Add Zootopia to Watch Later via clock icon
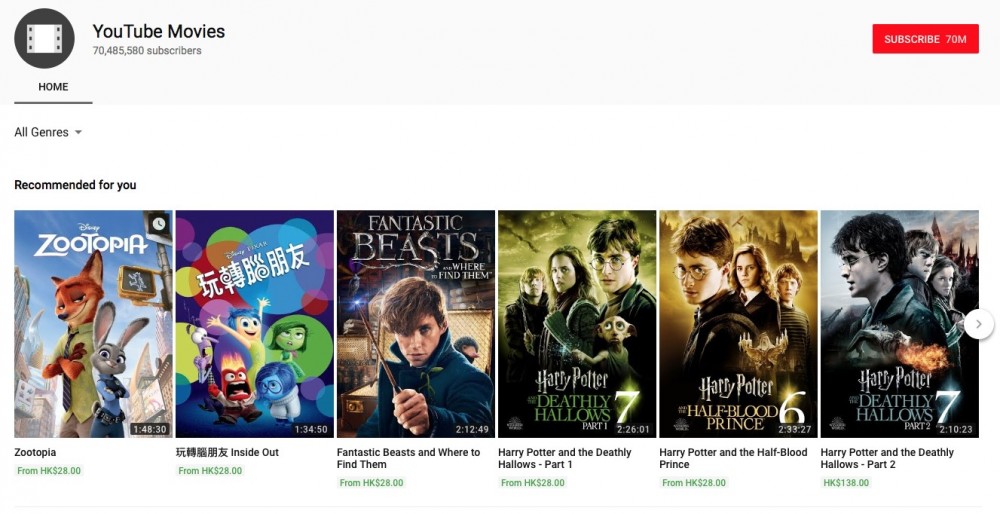Viewport: 1000px width, 514px height. pyautogui.click(x=159, y=224)
